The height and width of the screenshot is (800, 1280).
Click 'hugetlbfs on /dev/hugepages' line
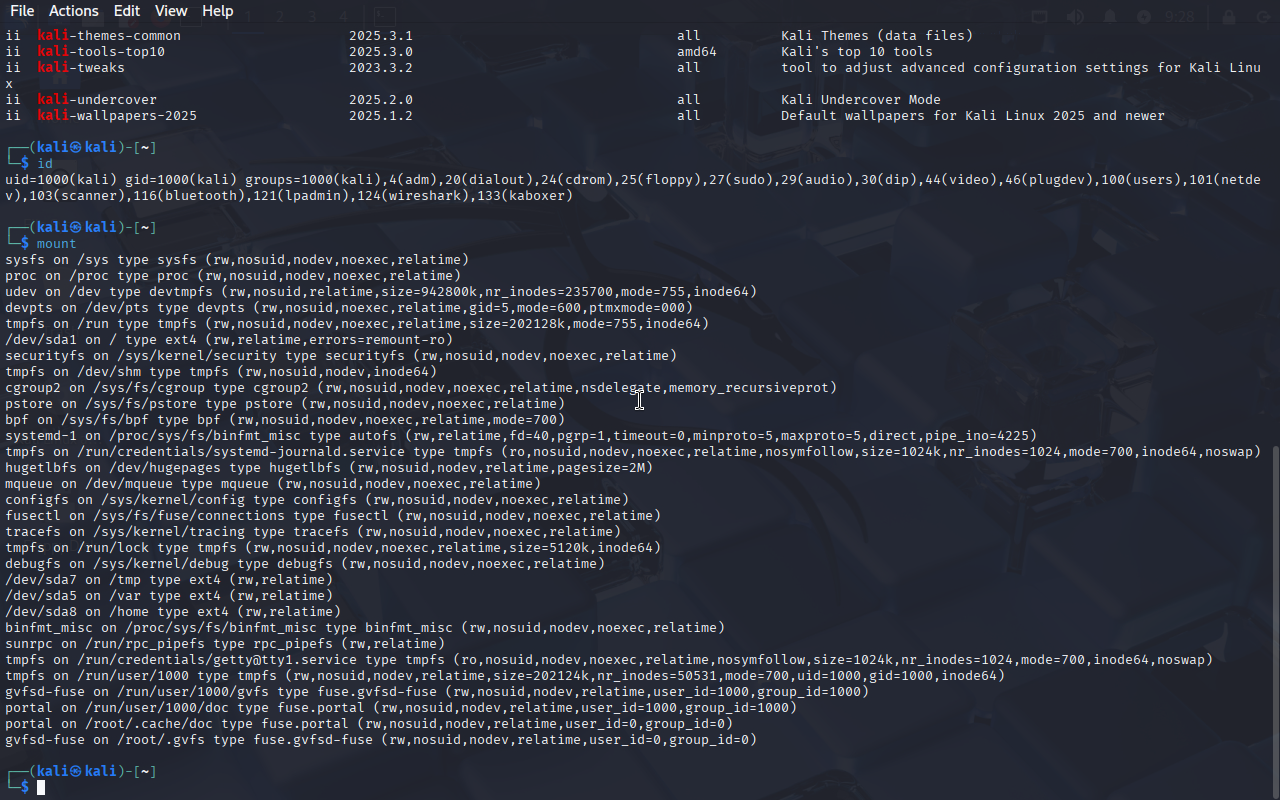pos(329,468)
